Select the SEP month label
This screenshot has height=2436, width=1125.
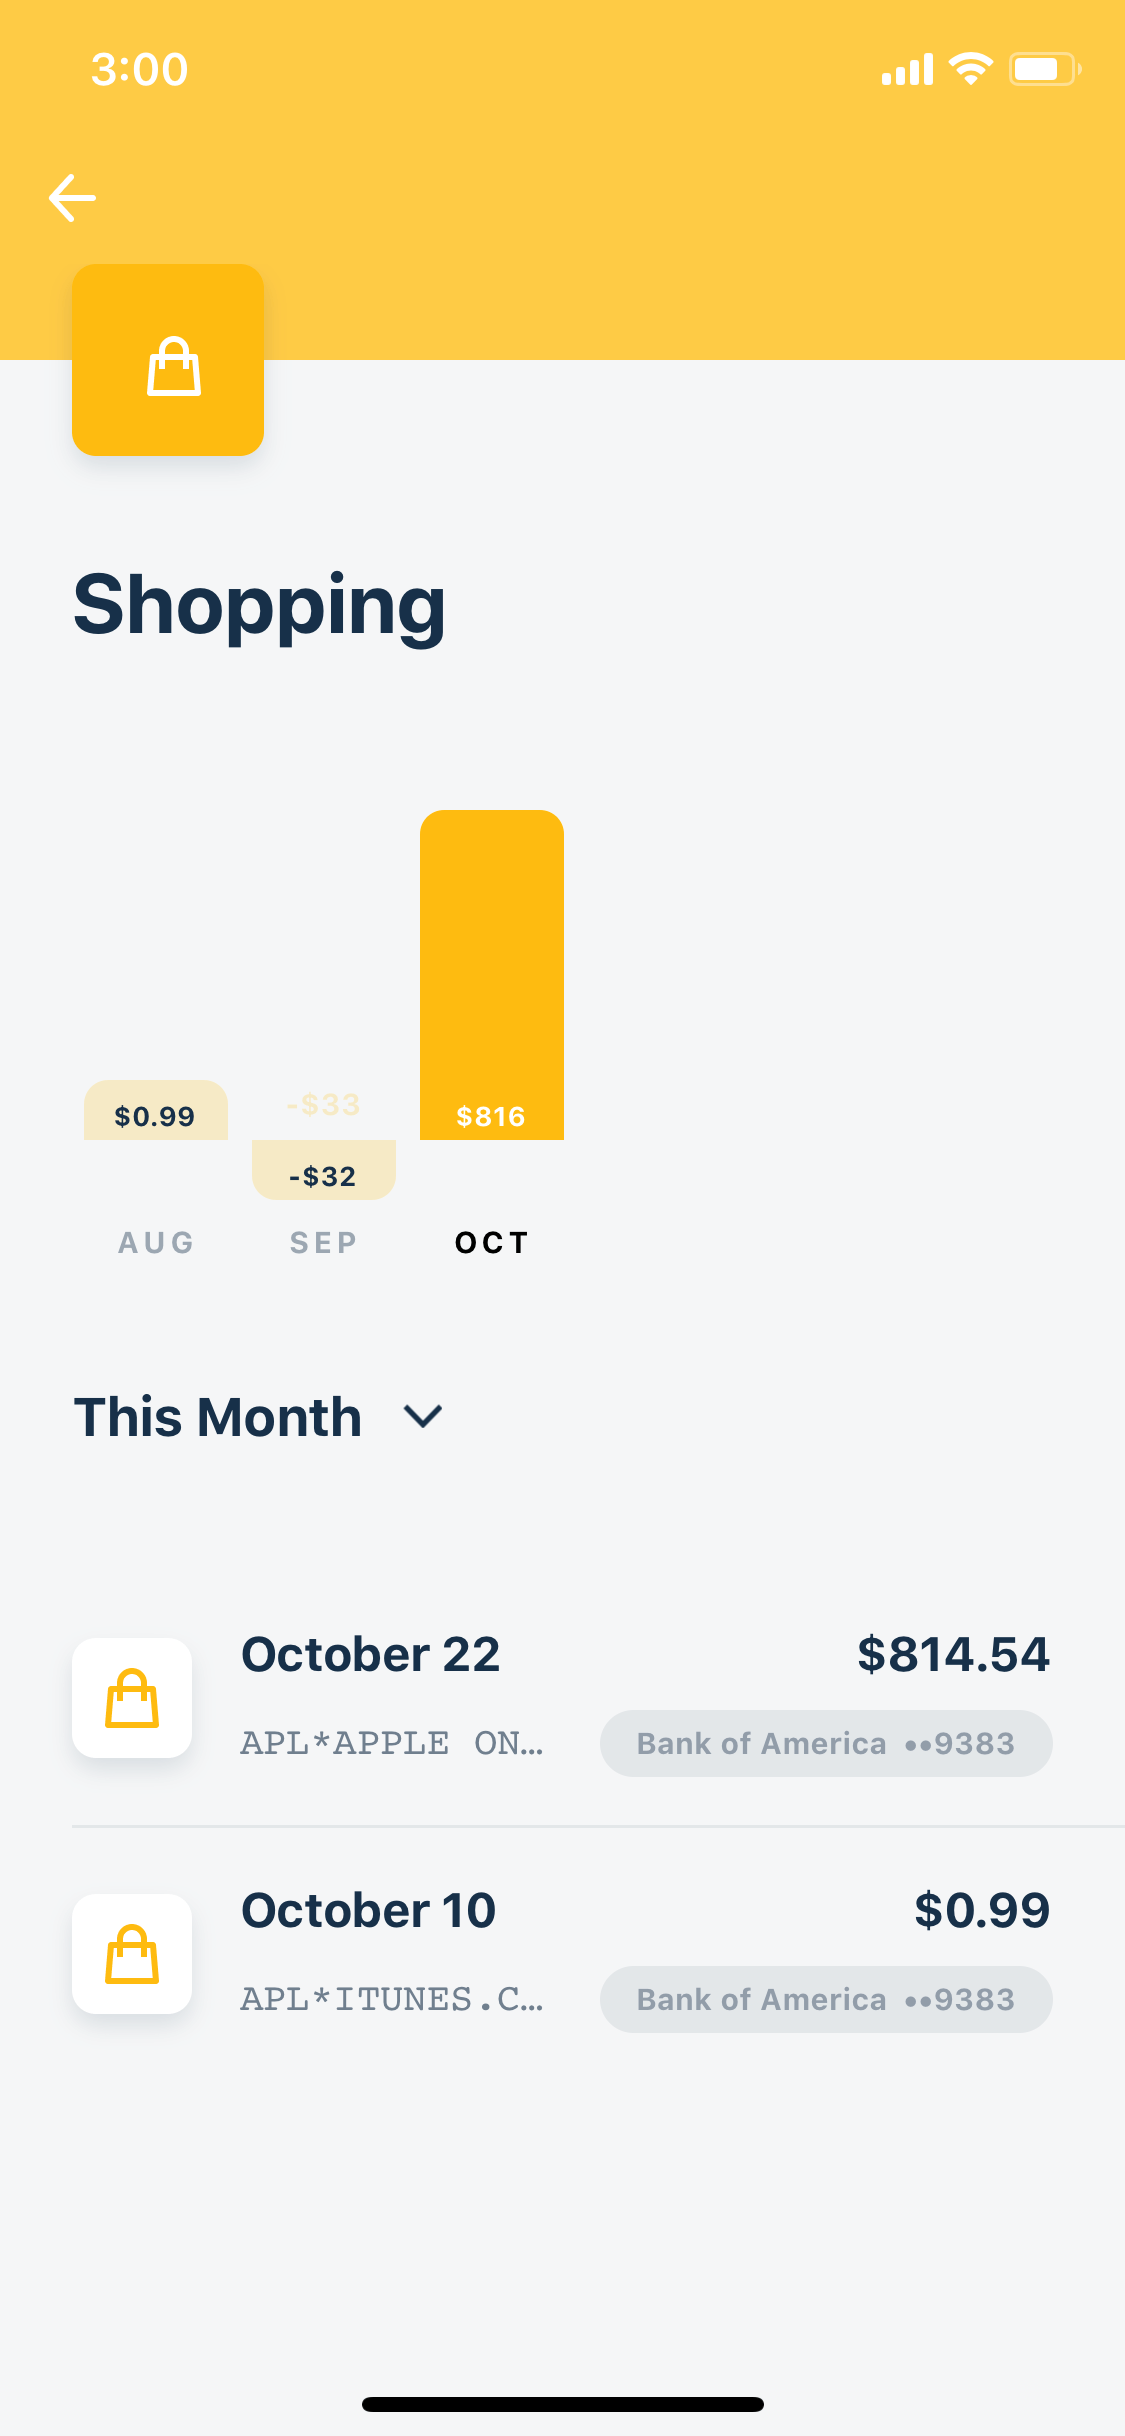[x=323, y=1242]
